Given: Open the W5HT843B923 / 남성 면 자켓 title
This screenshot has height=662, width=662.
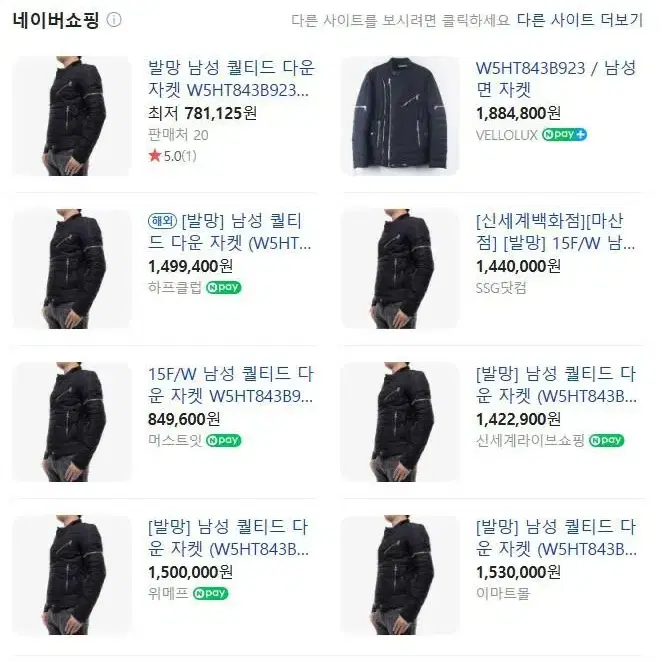Looking at the screenshot, I should click(556, 79).
